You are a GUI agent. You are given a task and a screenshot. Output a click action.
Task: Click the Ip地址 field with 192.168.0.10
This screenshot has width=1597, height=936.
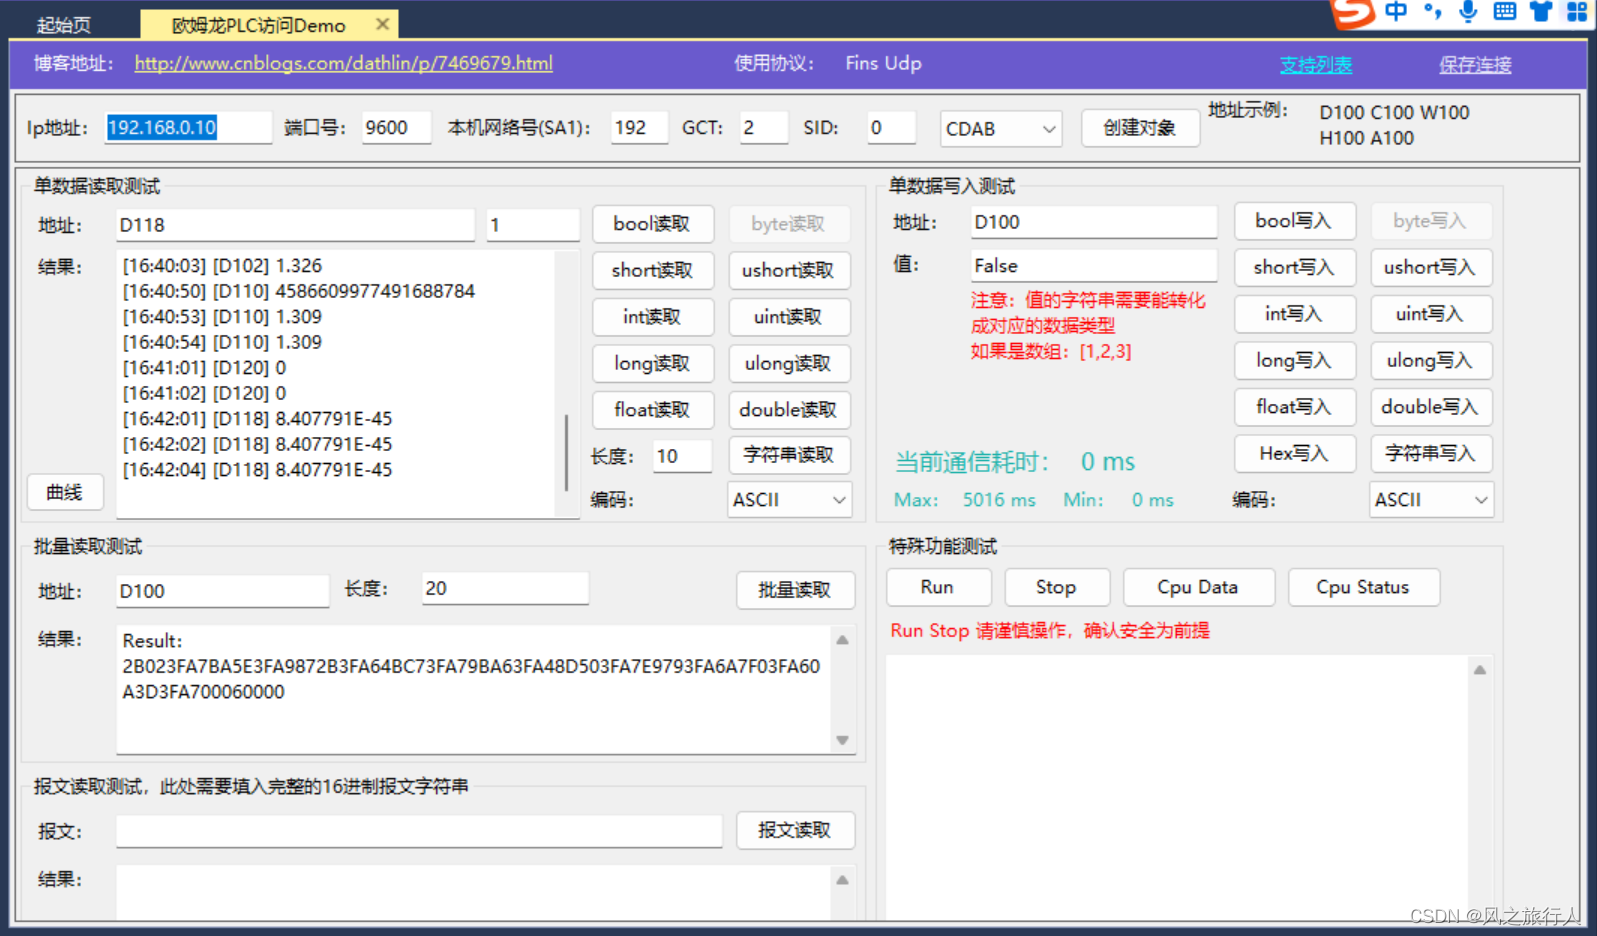[189, 128]
